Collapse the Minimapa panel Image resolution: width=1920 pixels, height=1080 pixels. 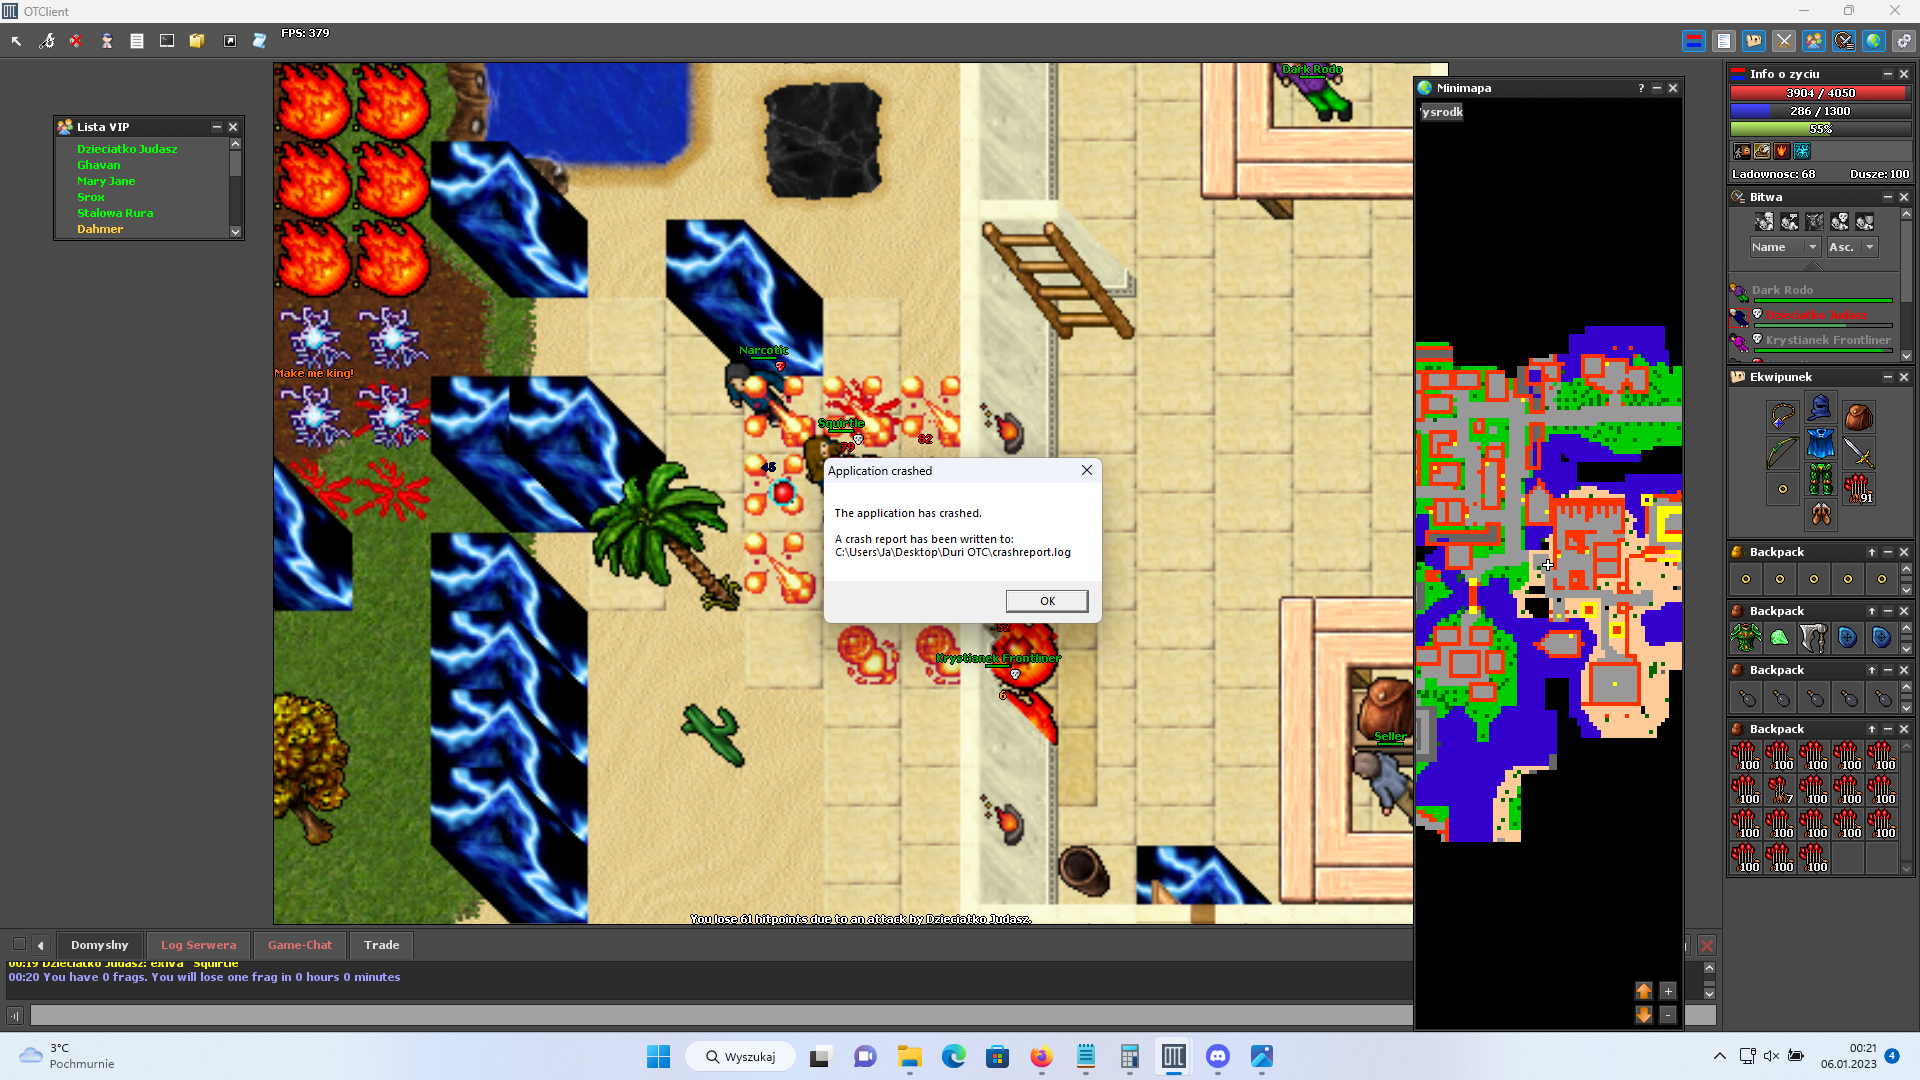click(x=1657, y=88)
